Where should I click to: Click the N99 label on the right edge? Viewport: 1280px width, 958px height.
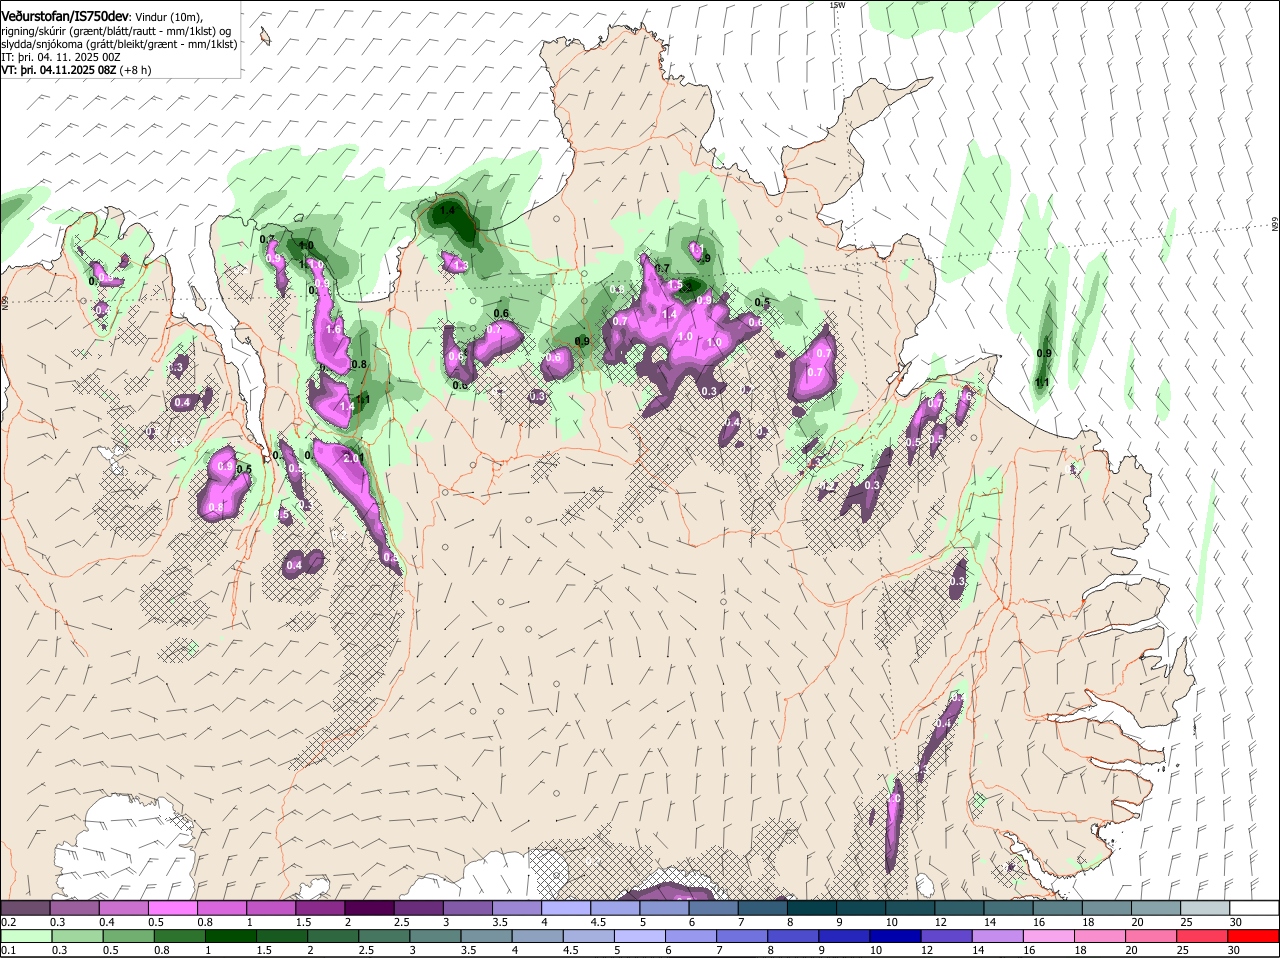pos(1275,225)
